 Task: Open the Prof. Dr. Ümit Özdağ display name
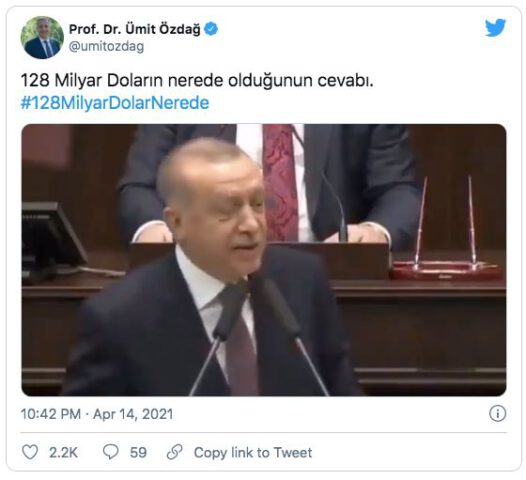[135, 29]
